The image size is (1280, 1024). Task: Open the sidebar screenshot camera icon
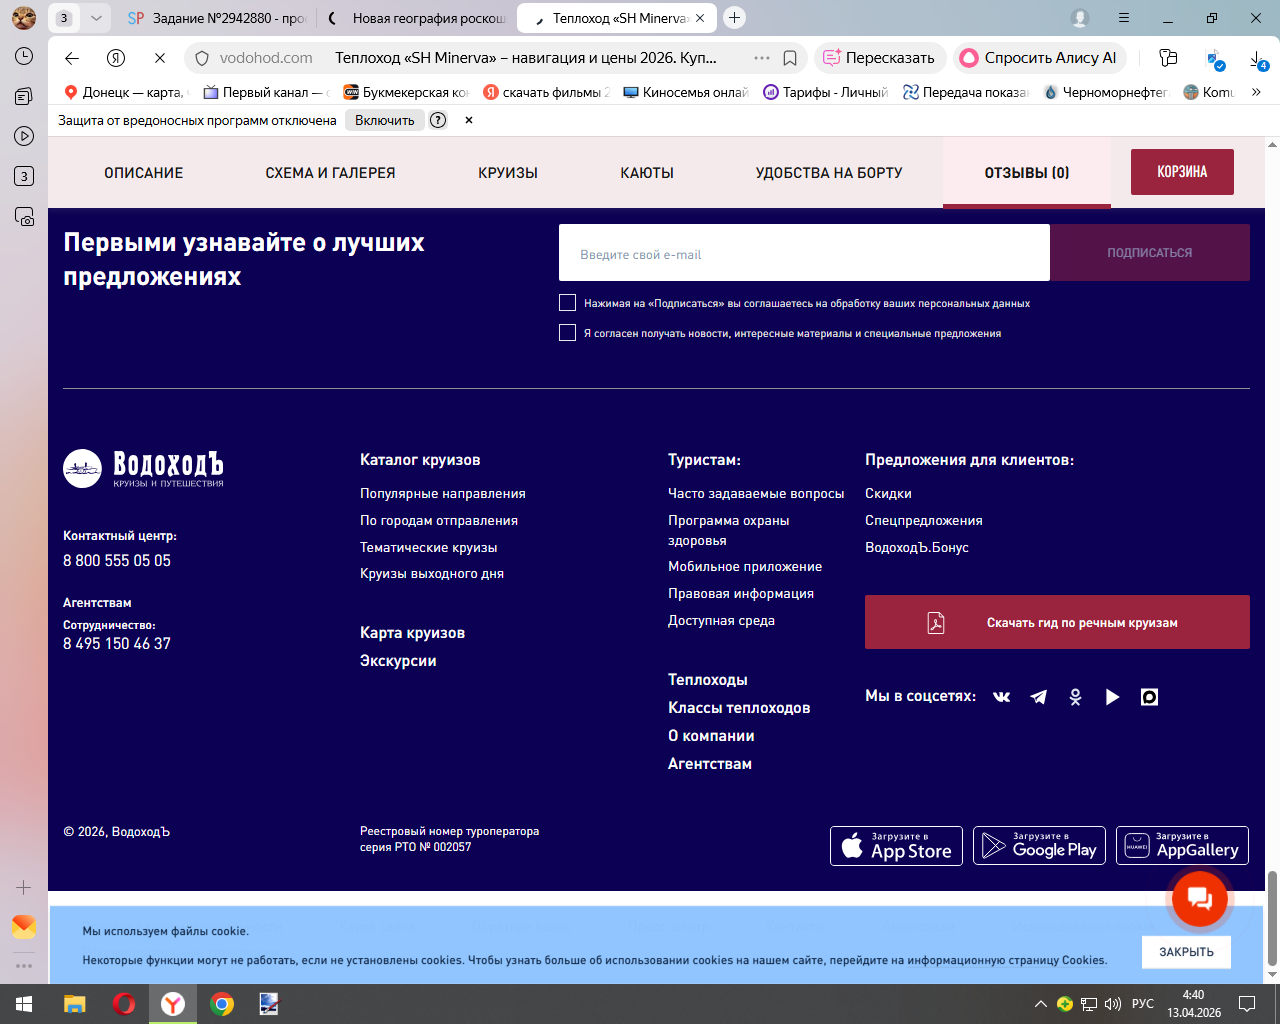24,216
